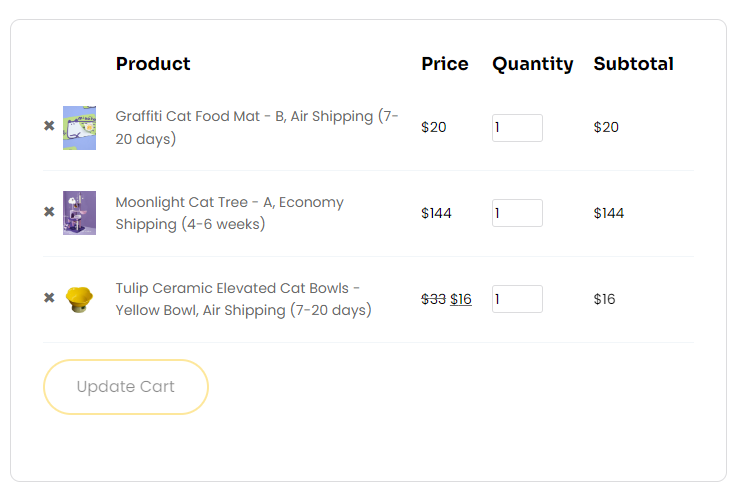Click the Product column header
This screenshot has height=500, width=736.
[153, 64]
